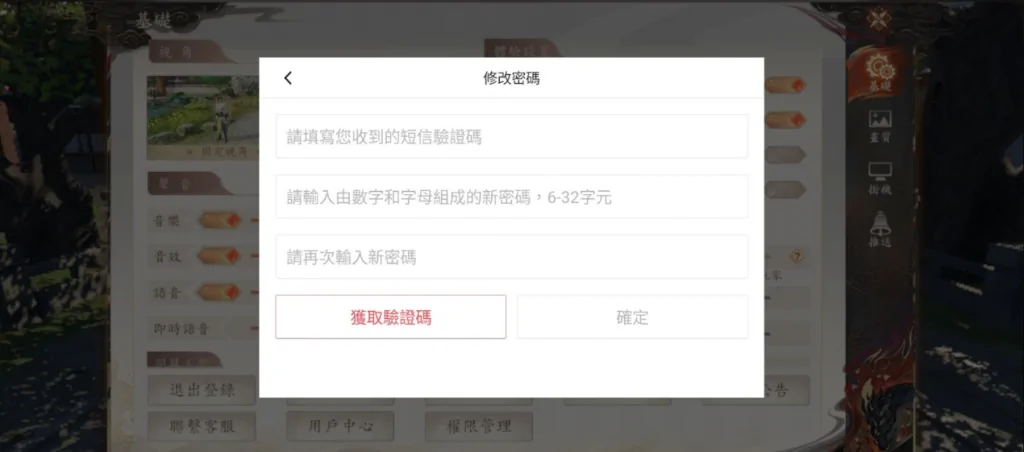Image resolution: width=1024 pixels, height=452 pixels.
Task: Open 權限管理 permission management
Action: (479, 427)
